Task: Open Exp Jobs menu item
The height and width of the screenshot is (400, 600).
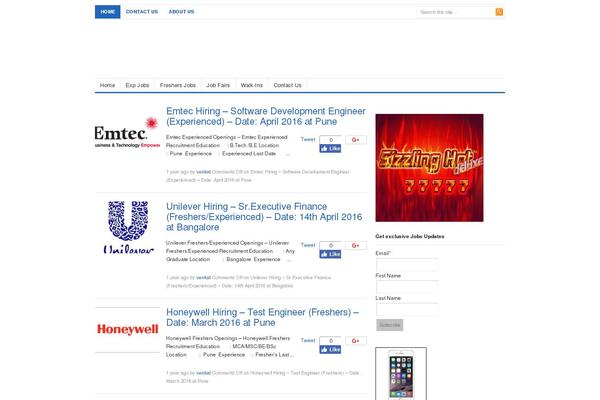Action: (x=137, y=85)
